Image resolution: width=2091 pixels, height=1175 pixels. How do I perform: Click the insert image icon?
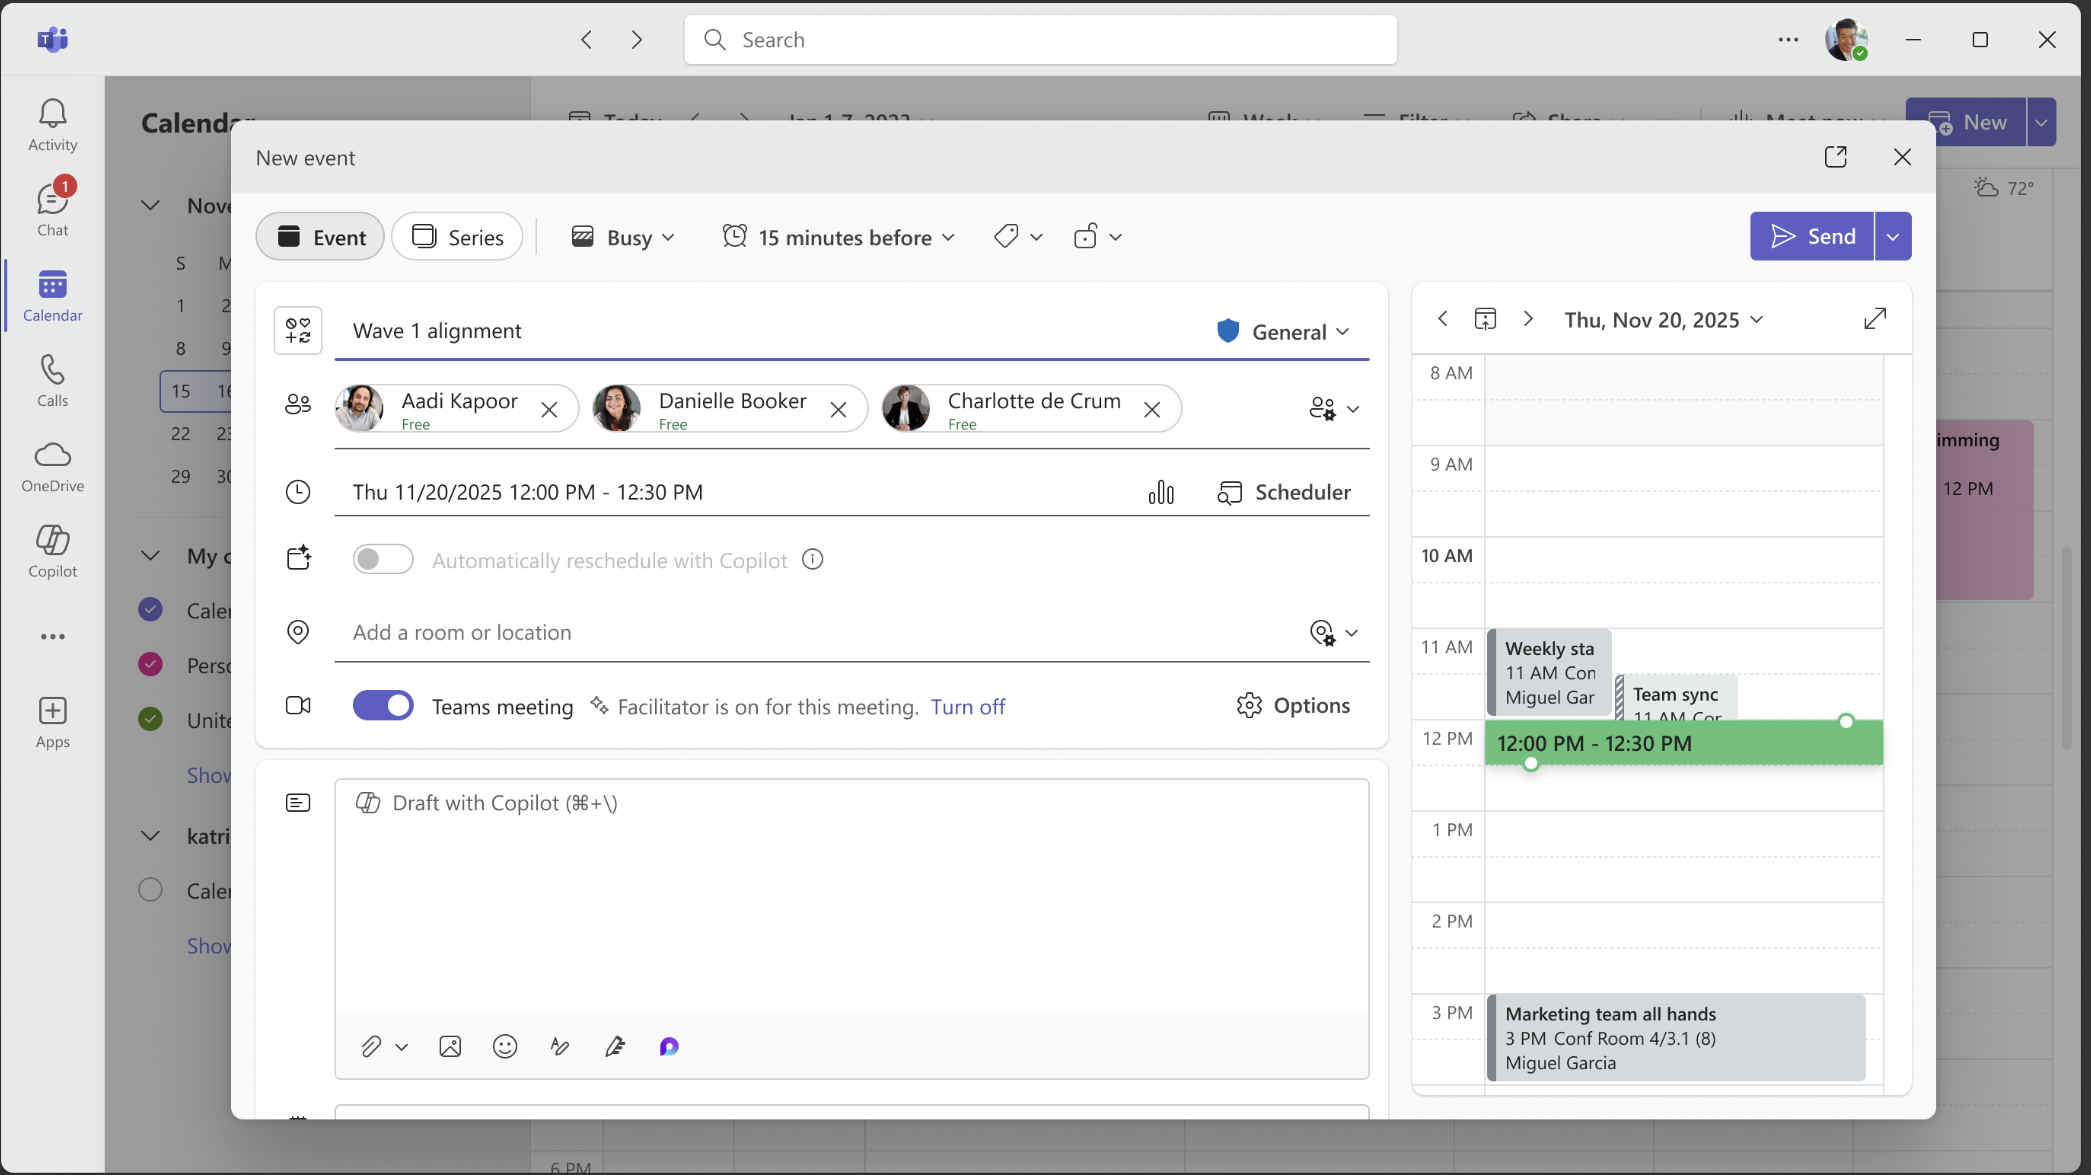450,1046
